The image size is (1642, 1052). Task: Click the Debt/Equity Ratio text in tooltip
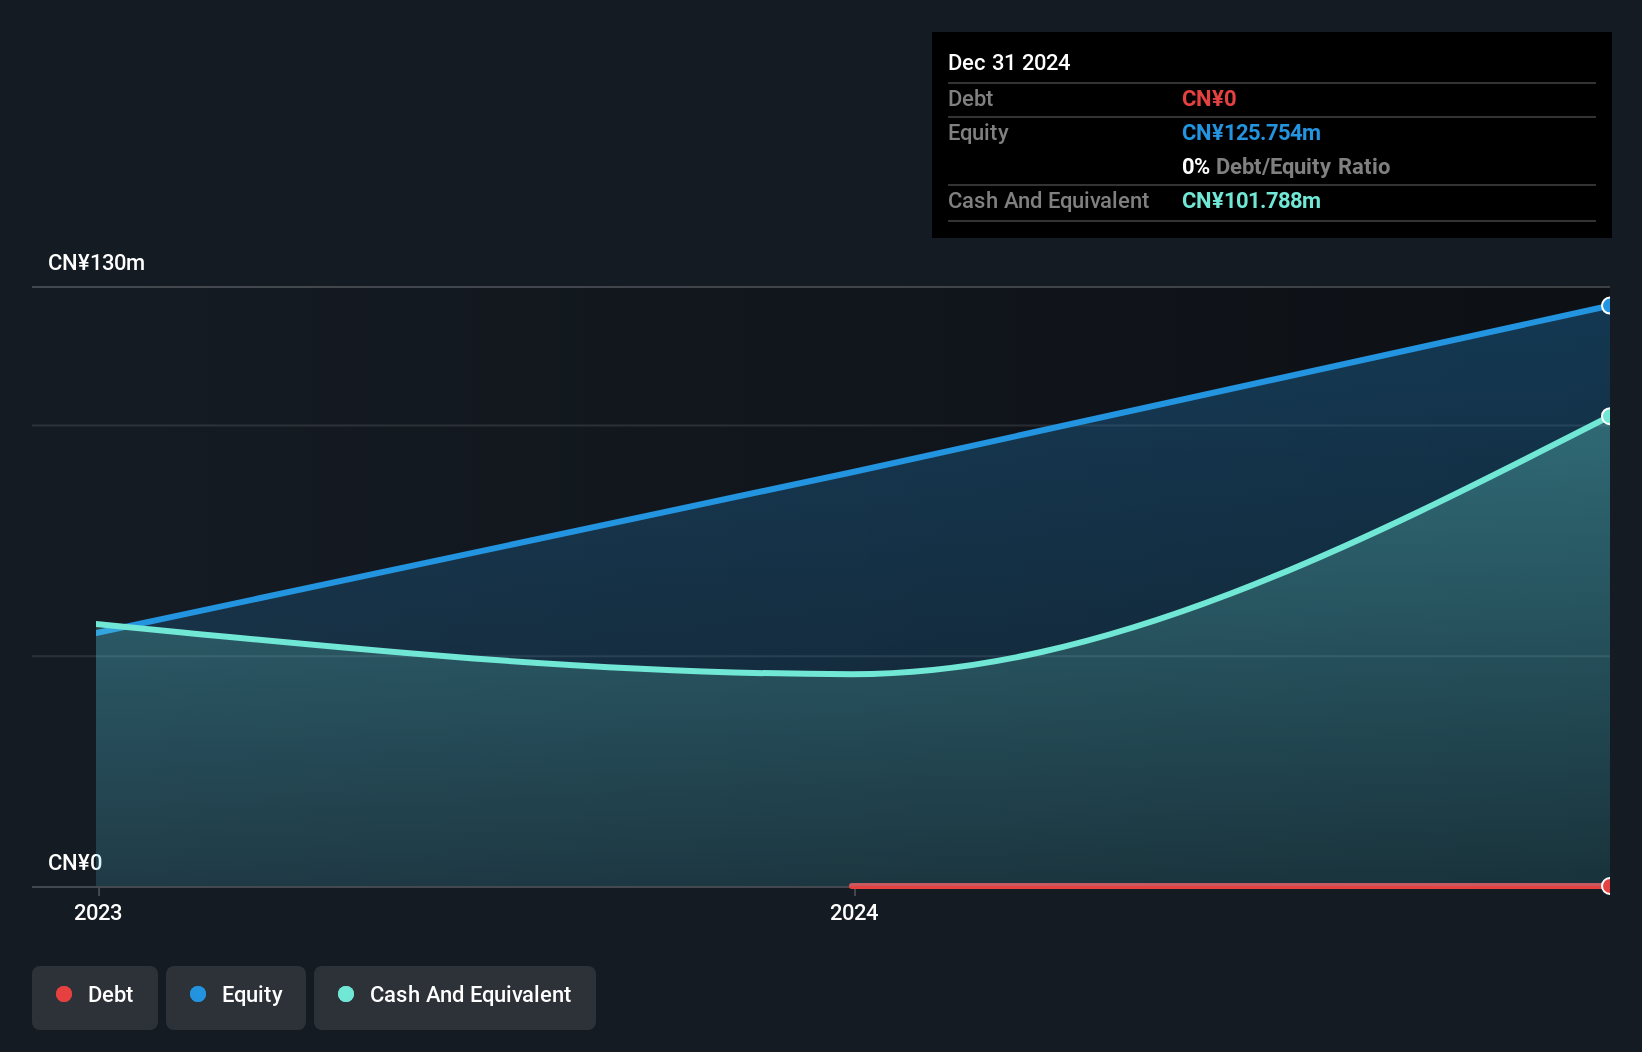pyautogui.click(x=1302, y=167)
